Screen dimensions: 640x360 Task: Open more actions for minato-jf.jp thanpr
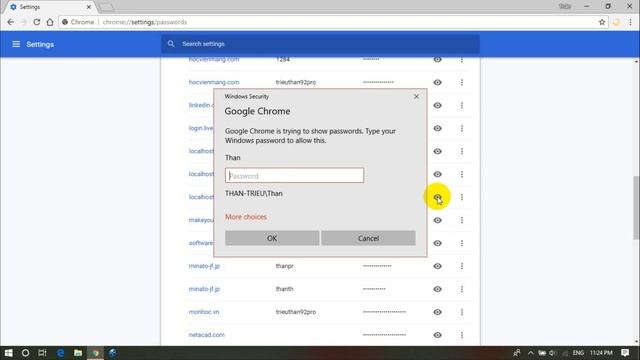[462, 266]
